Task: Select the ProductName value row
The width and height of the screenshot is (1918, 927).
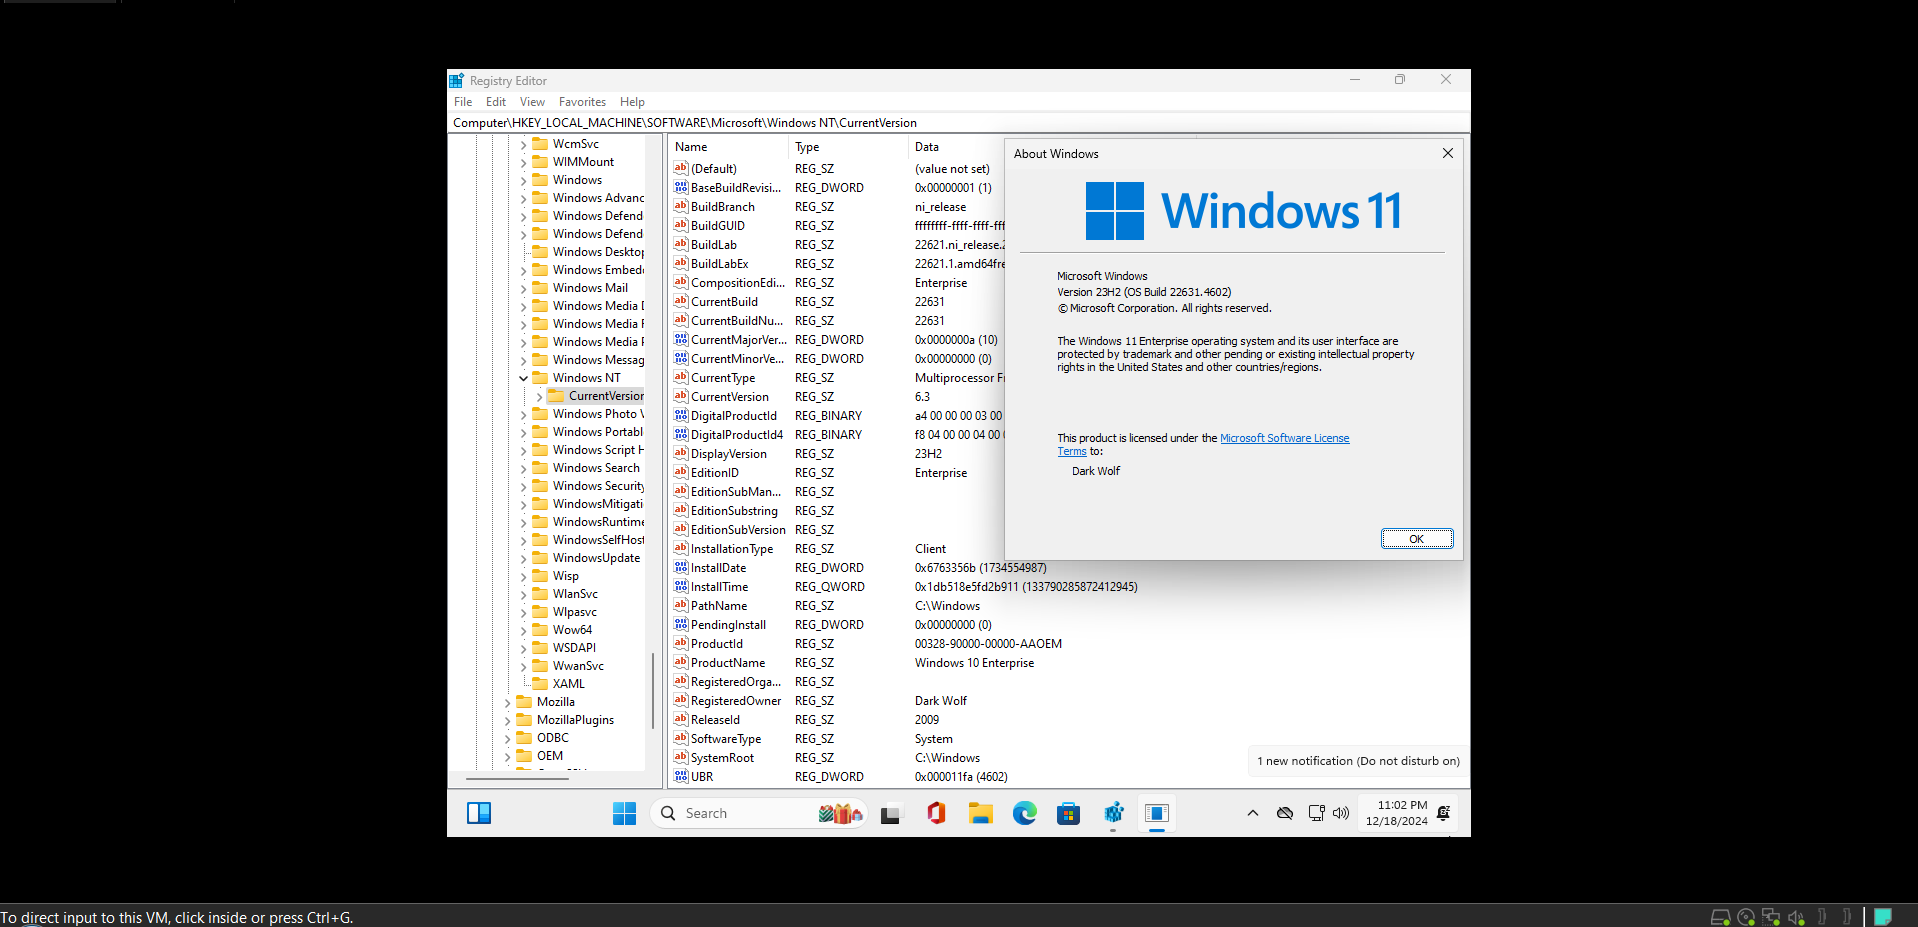Action: tap(1069, 663)
